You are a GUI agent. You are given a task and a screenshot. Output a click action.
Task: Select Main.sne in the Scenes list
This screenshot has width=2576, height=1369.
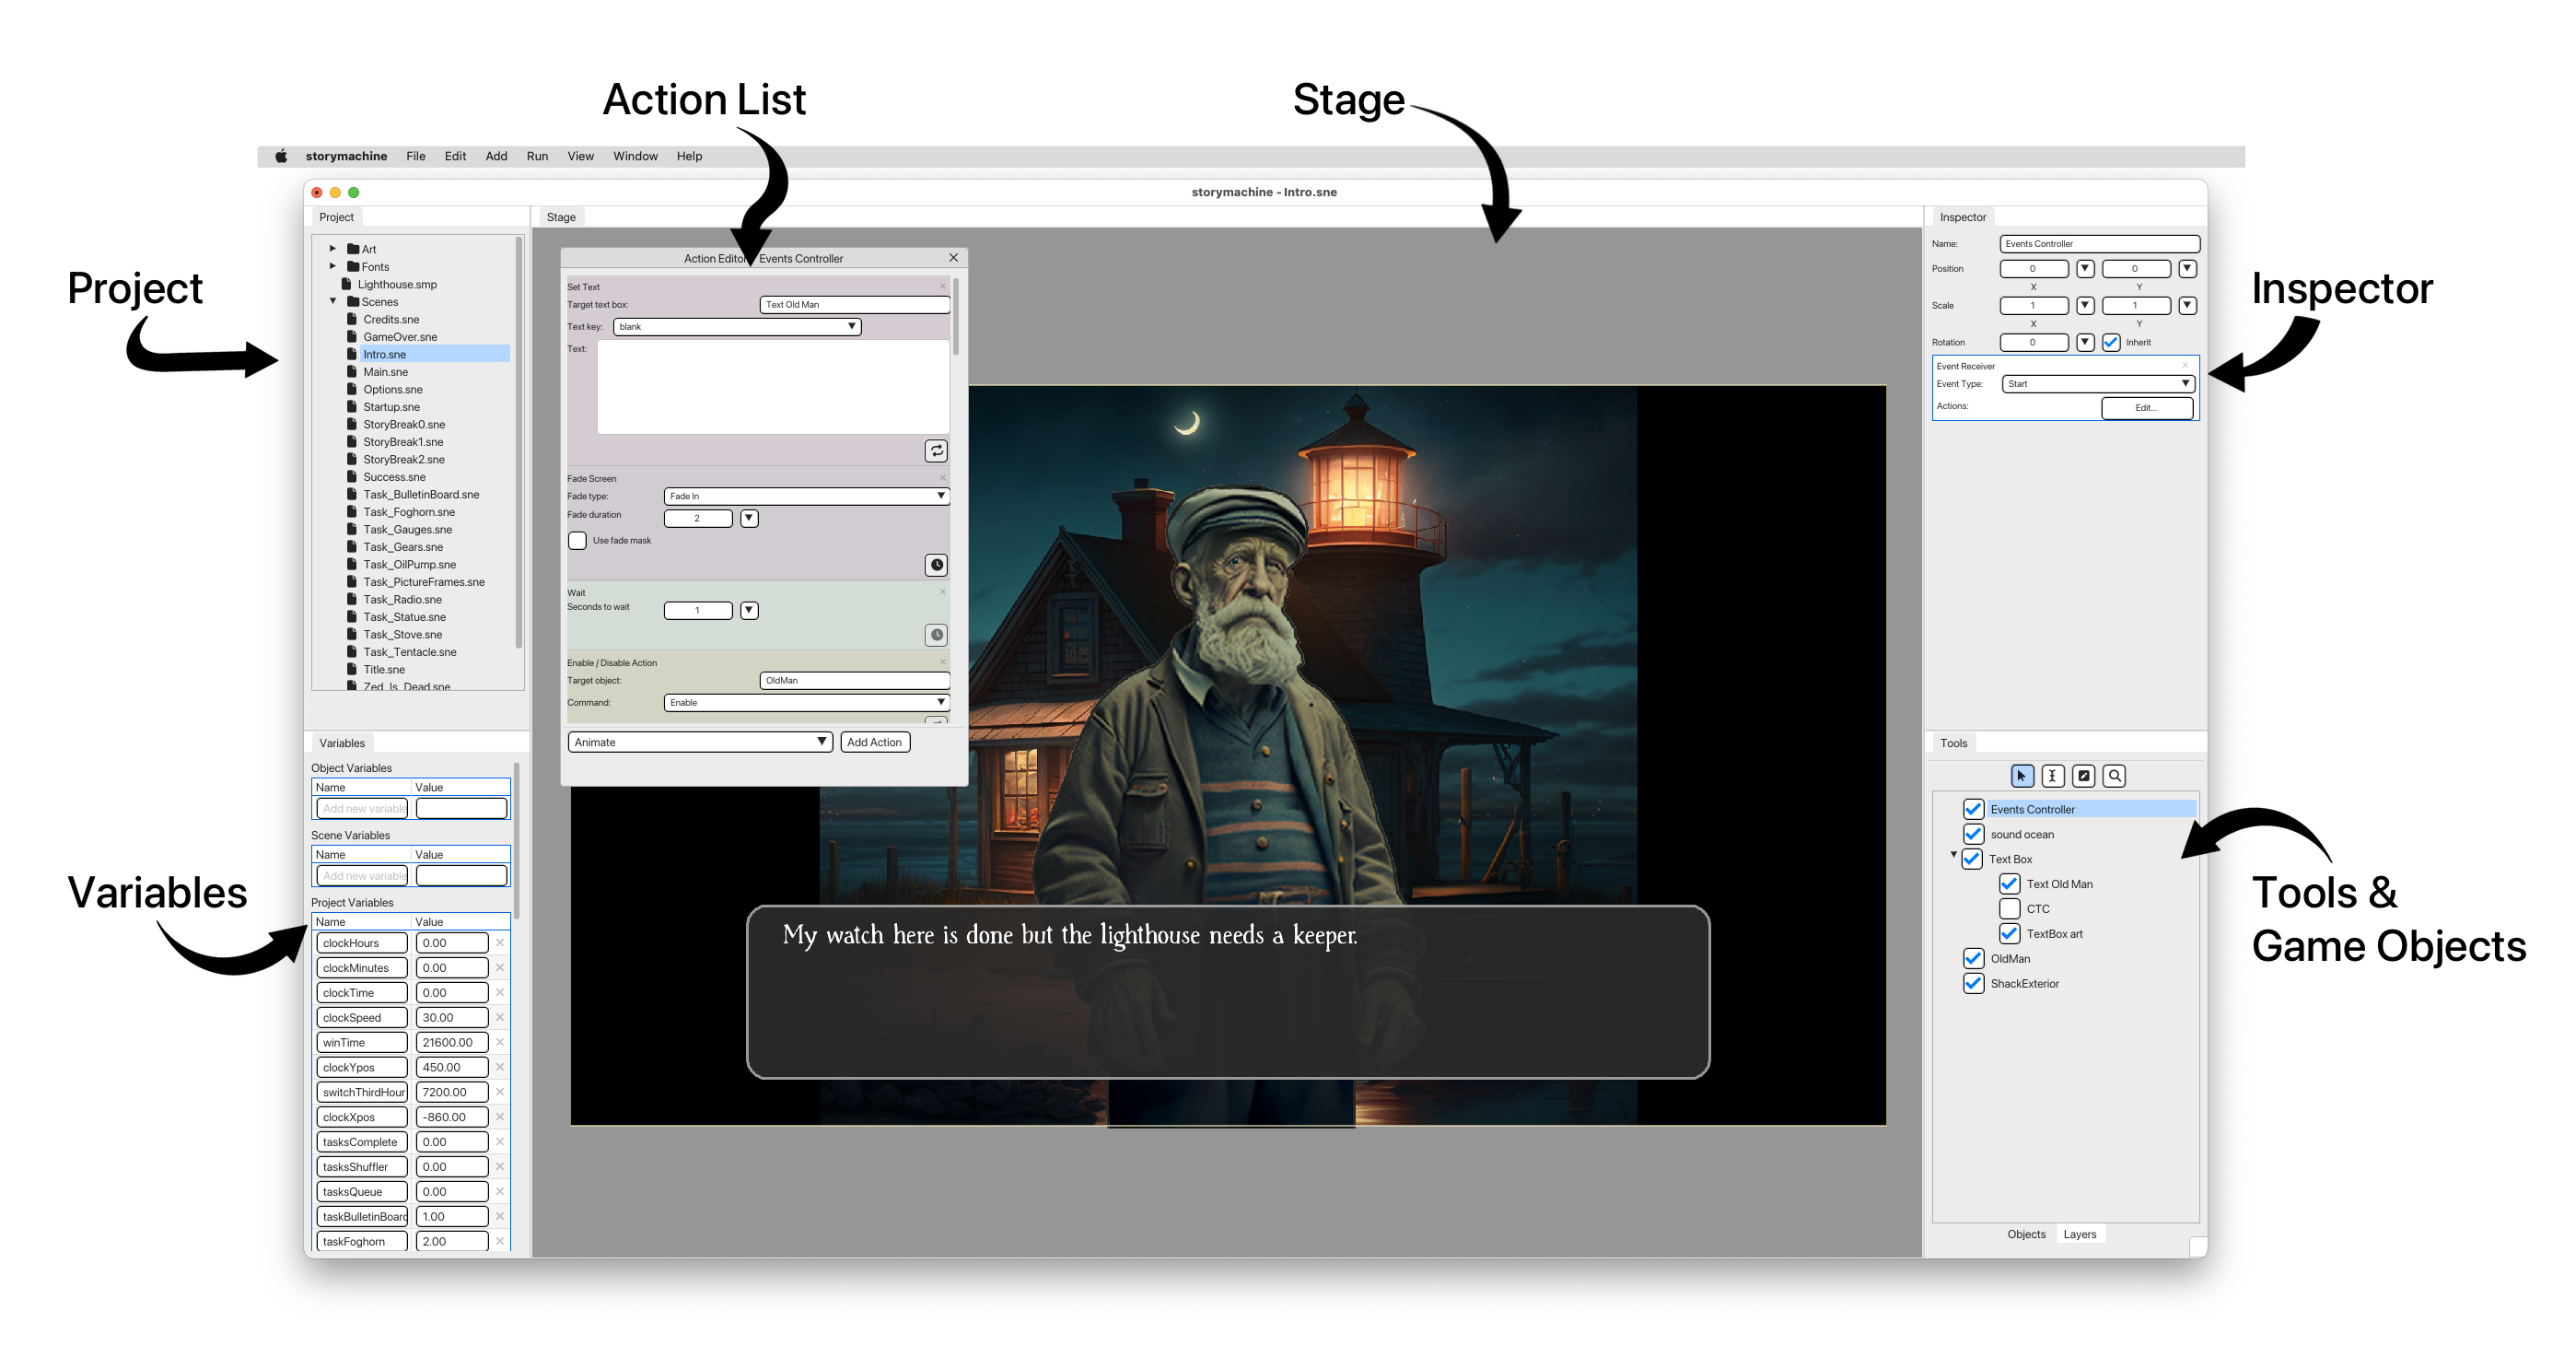[385, 372]
